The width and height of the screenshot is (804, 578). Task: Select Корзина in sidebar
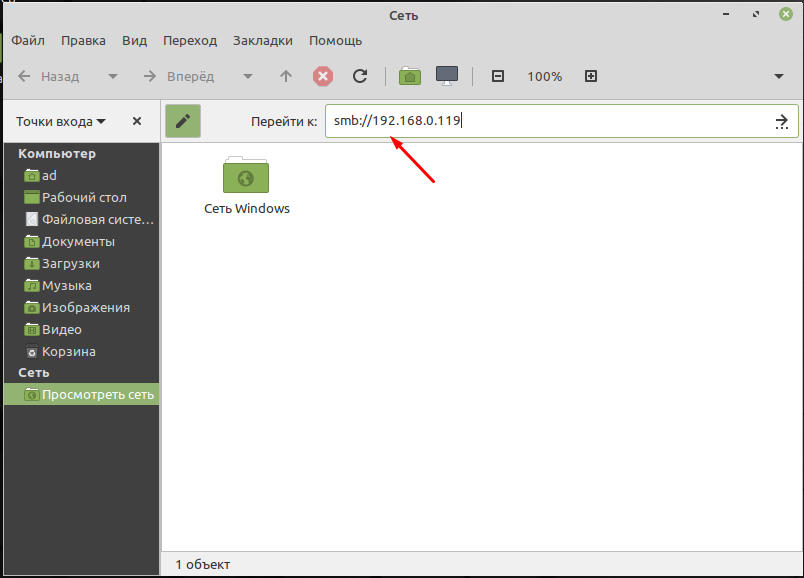[82, 352]
